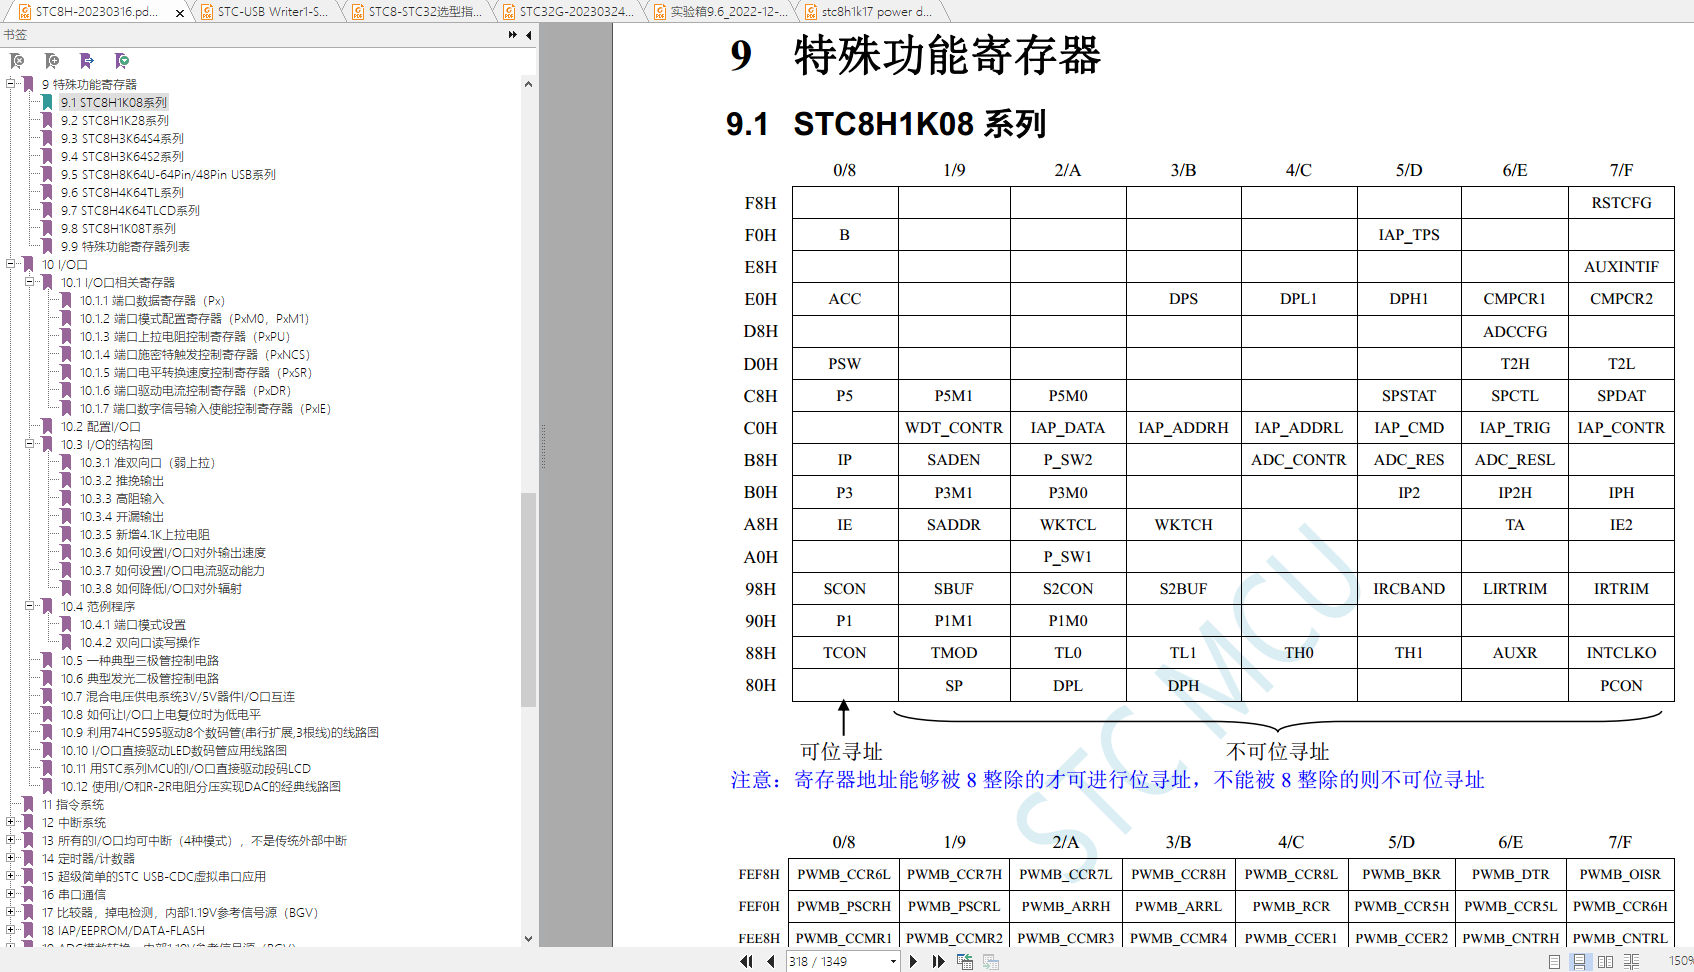Click the previous view icon in status bar
This screenshot has width=1694, height=972.
(x=965, y=961)
